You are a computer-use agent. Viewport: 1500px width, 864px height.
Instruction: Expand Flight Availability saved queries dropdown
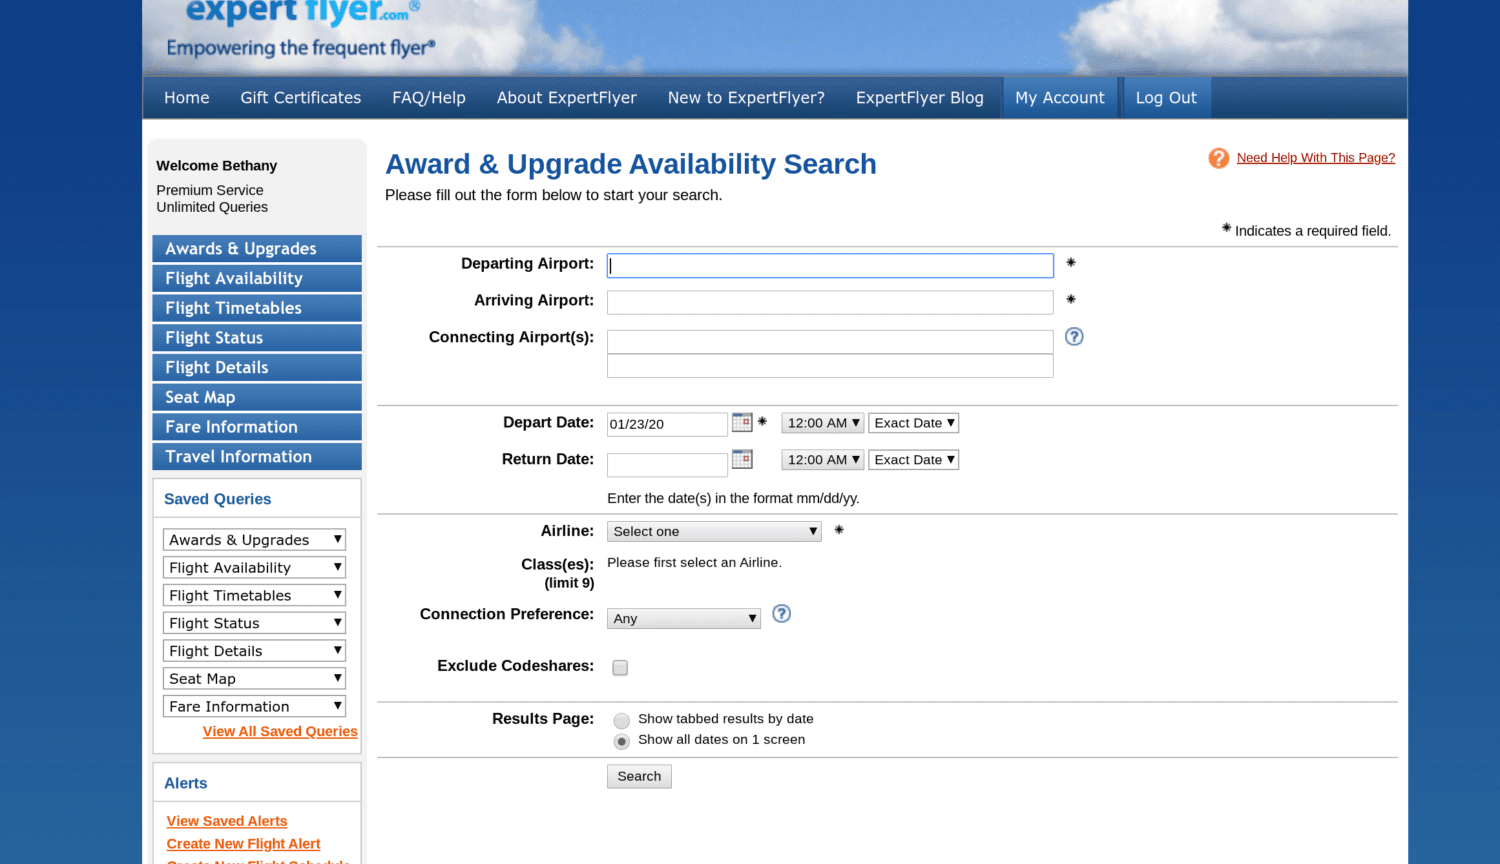coord(254,567)
